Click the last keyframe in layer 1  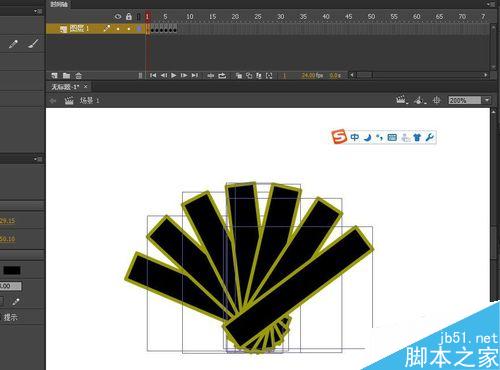click(x=175, y=29)
